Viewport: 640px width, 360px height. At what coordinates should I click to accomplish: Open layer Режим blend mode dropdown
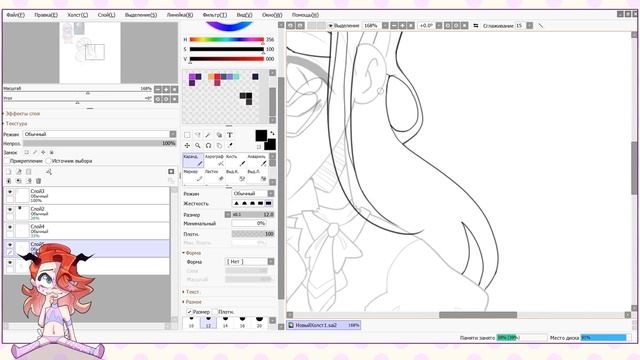click(100, 134)
